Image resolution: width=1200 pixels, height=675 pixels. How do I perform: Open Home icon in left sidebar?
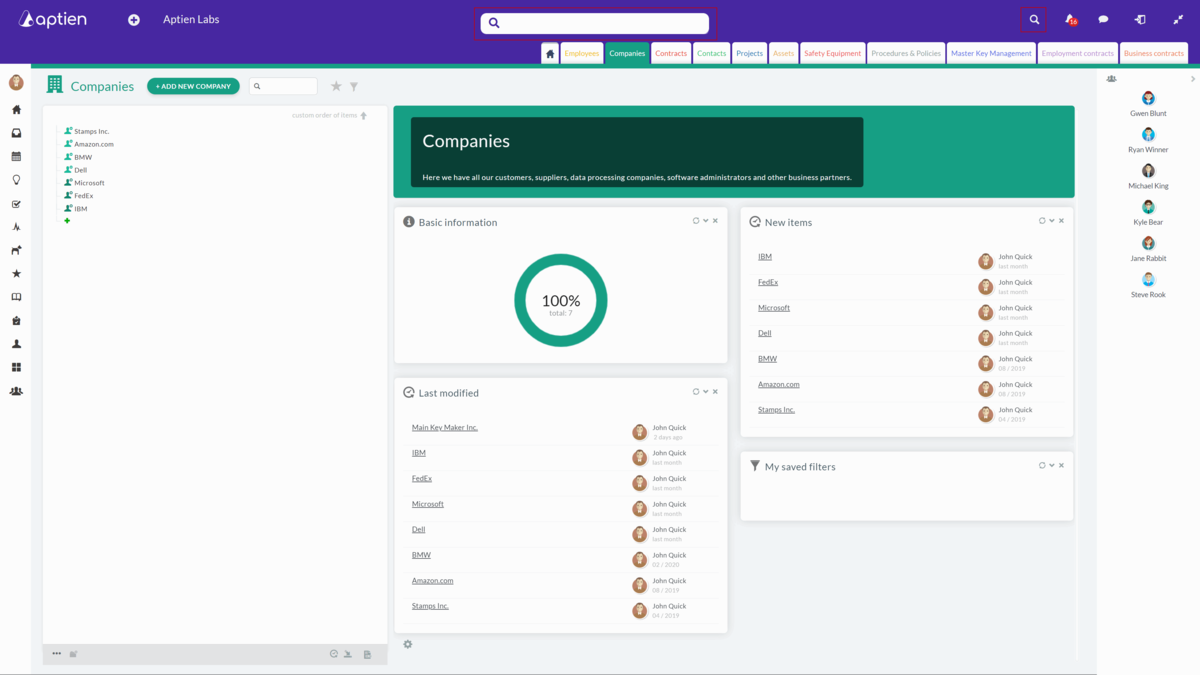pos(16,110)
